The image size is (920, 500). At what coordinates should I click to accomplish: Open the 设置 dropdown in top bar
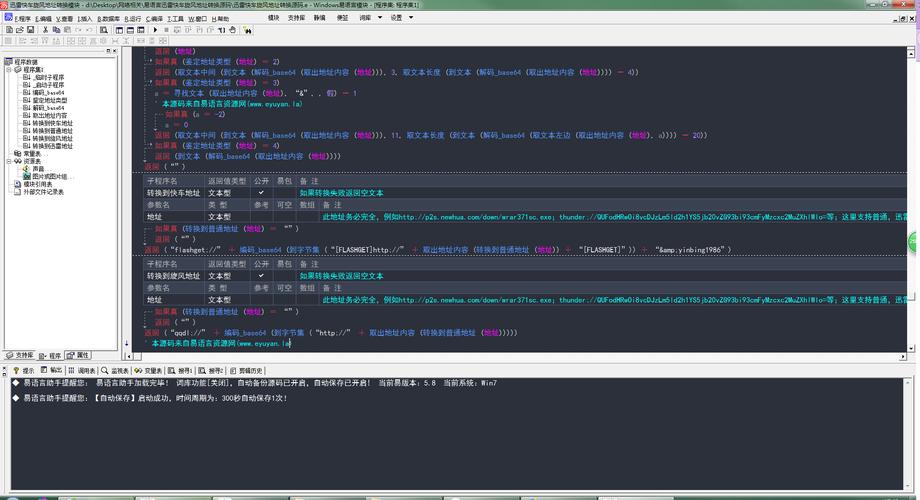point(400,18)
